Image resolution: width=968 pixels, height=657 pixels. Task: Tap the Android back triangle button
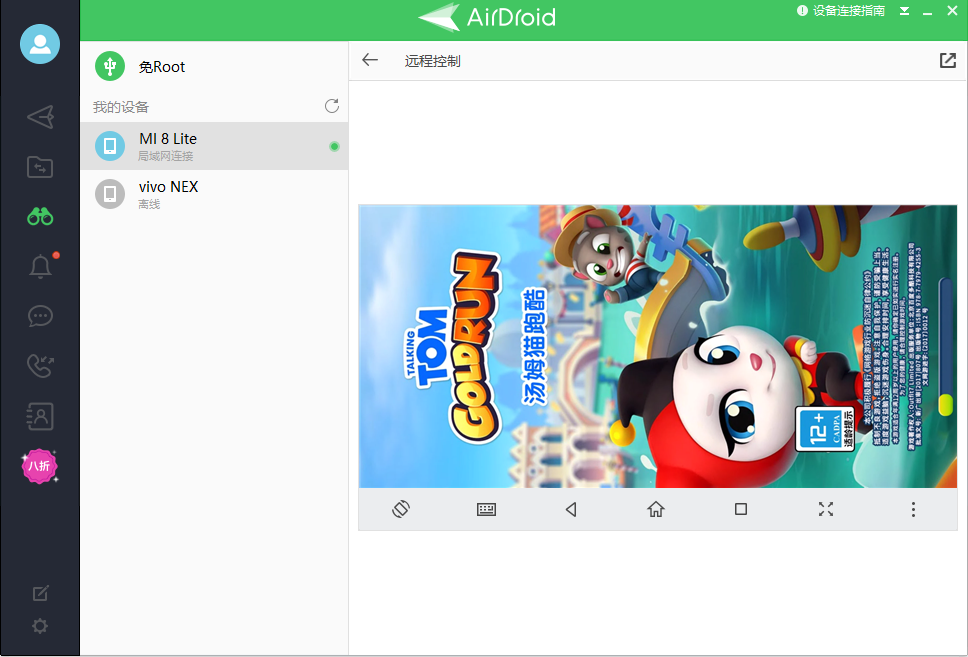coord(571,509)
